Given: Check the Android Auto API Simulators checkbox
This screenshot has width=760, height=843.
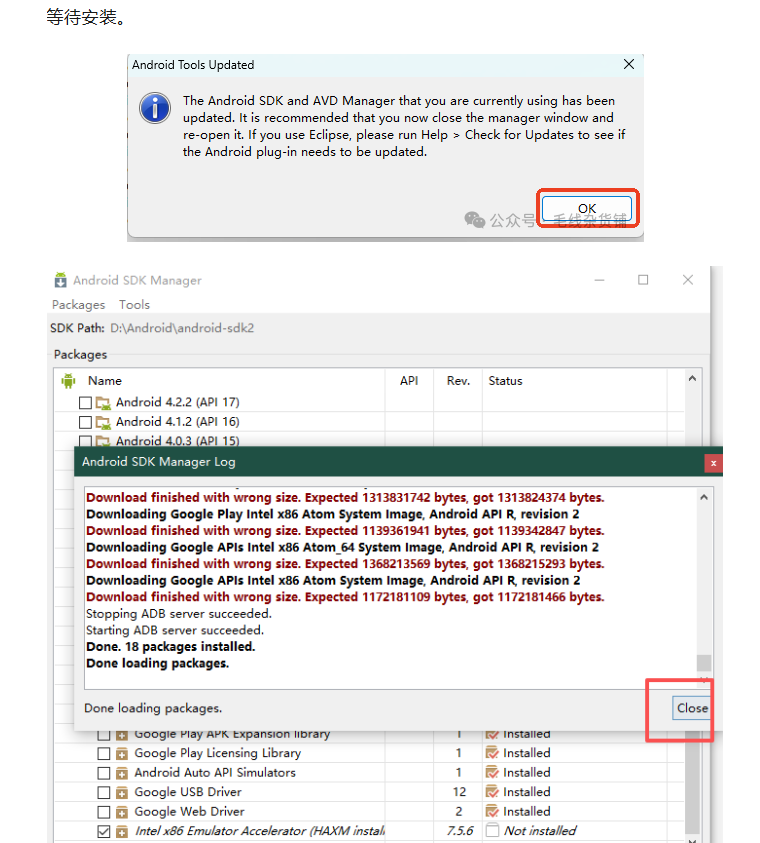Looking at the screenshot, I should pos(104,773).
